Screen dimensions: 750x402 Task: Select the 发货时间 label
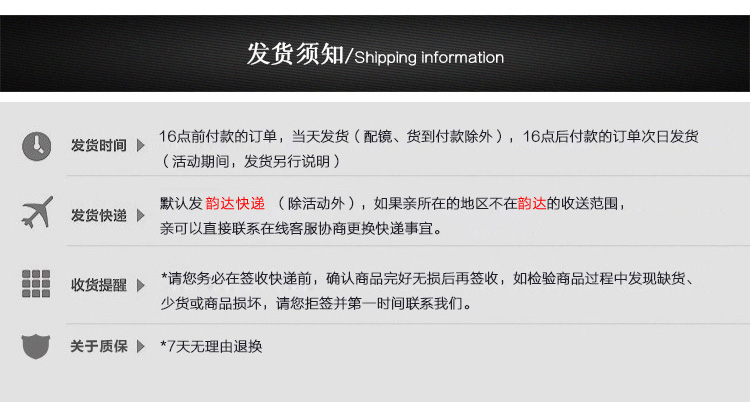coord(99,145)
